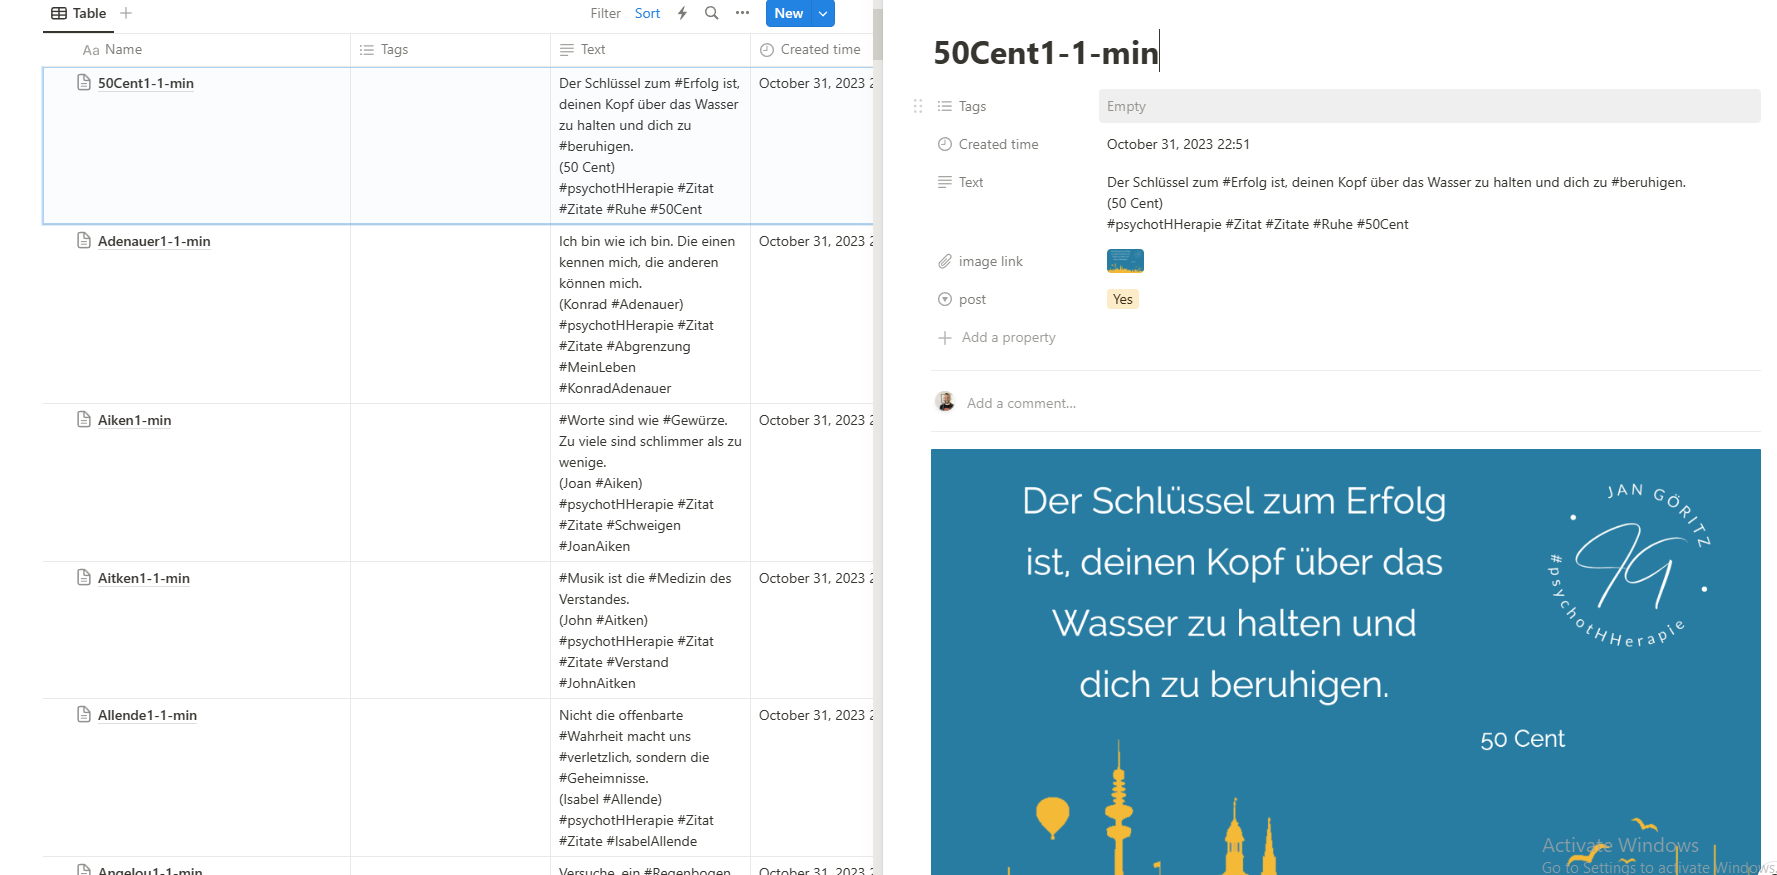Click the drag handle beside the Tags property

click(918, 106)
